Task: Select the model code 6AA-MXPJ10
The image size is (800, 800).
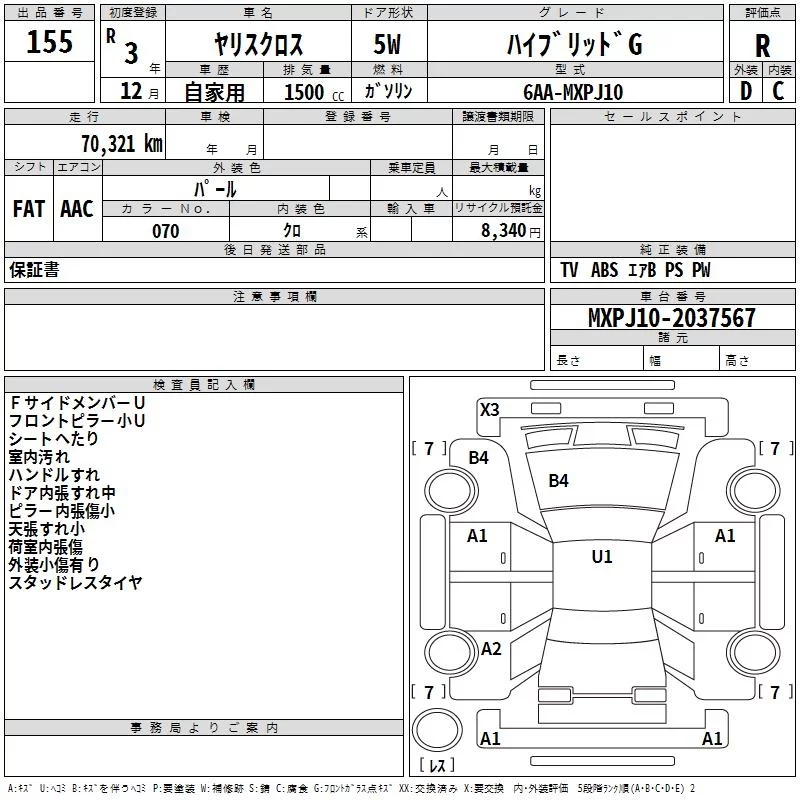Action: coord(573,92)
